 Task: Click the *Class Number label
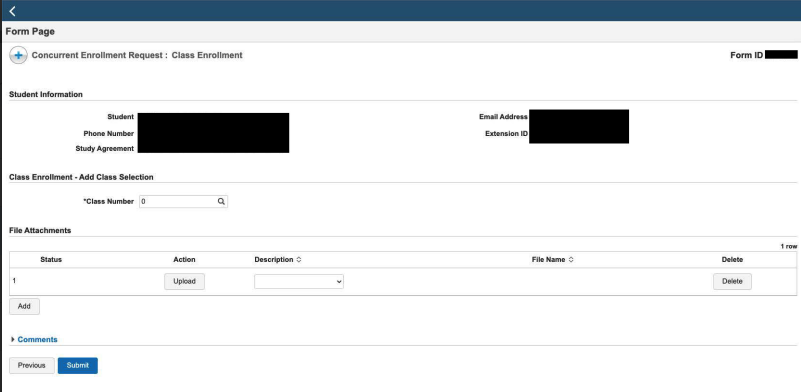[x=108, y=201]
